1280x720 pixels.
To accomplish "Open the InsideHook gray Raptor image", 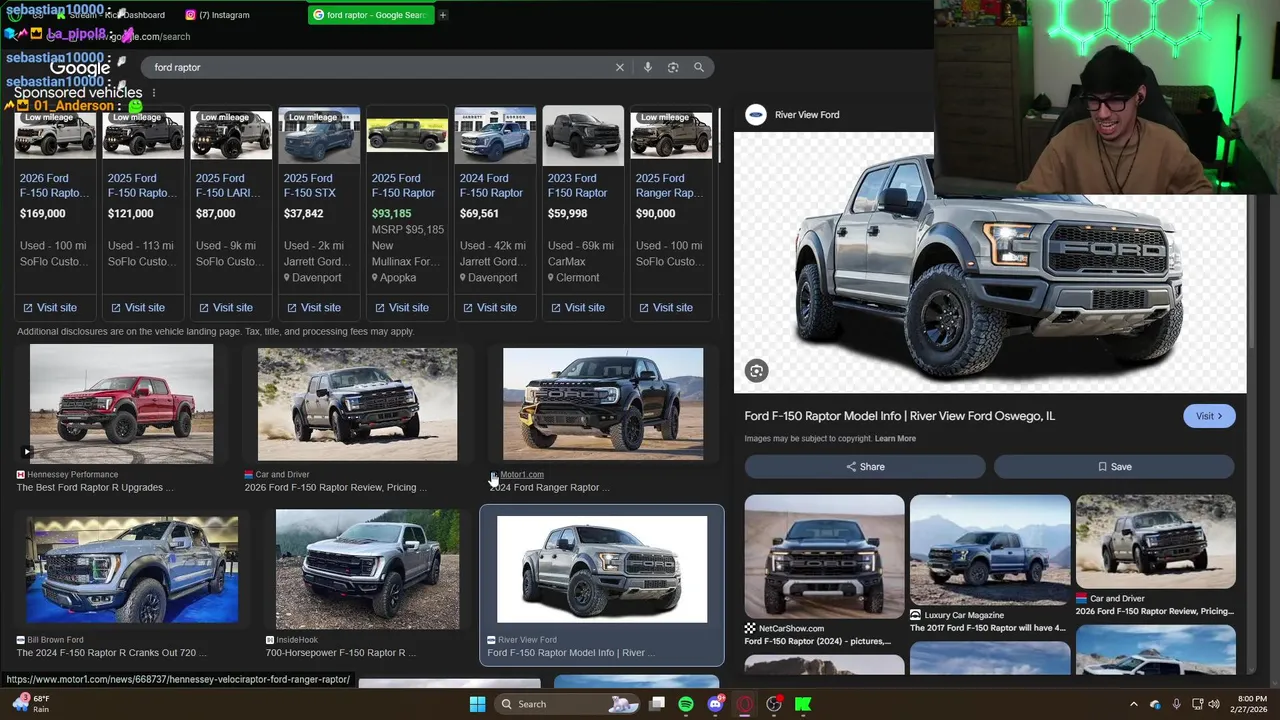I will 368,569.
